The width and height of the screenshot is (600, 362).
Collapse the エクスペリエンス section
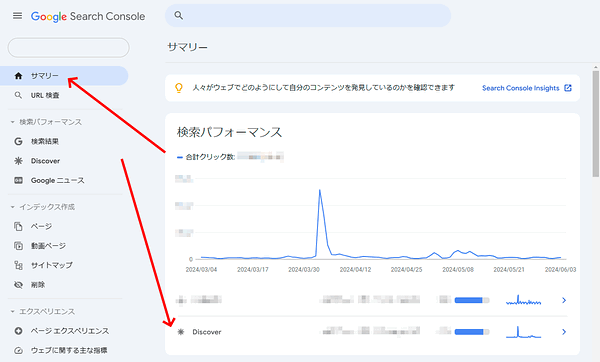coord(42,311)
